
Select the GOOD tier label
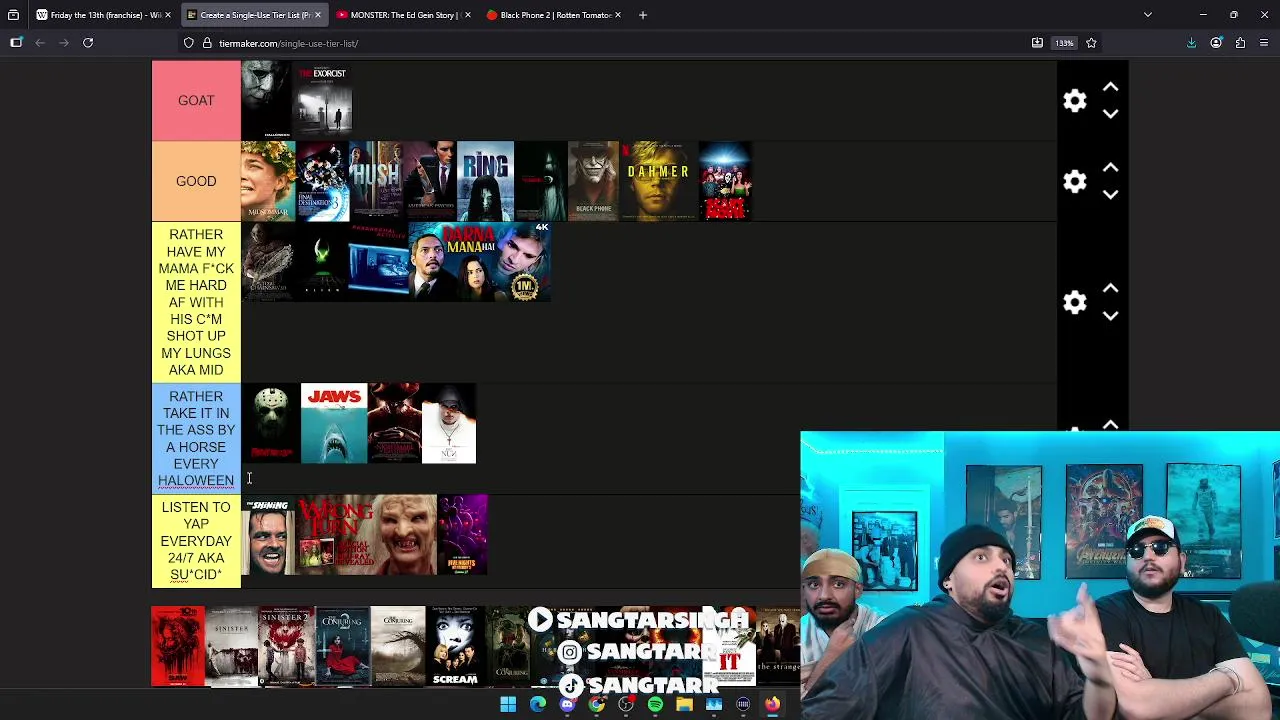pos(196,181)
